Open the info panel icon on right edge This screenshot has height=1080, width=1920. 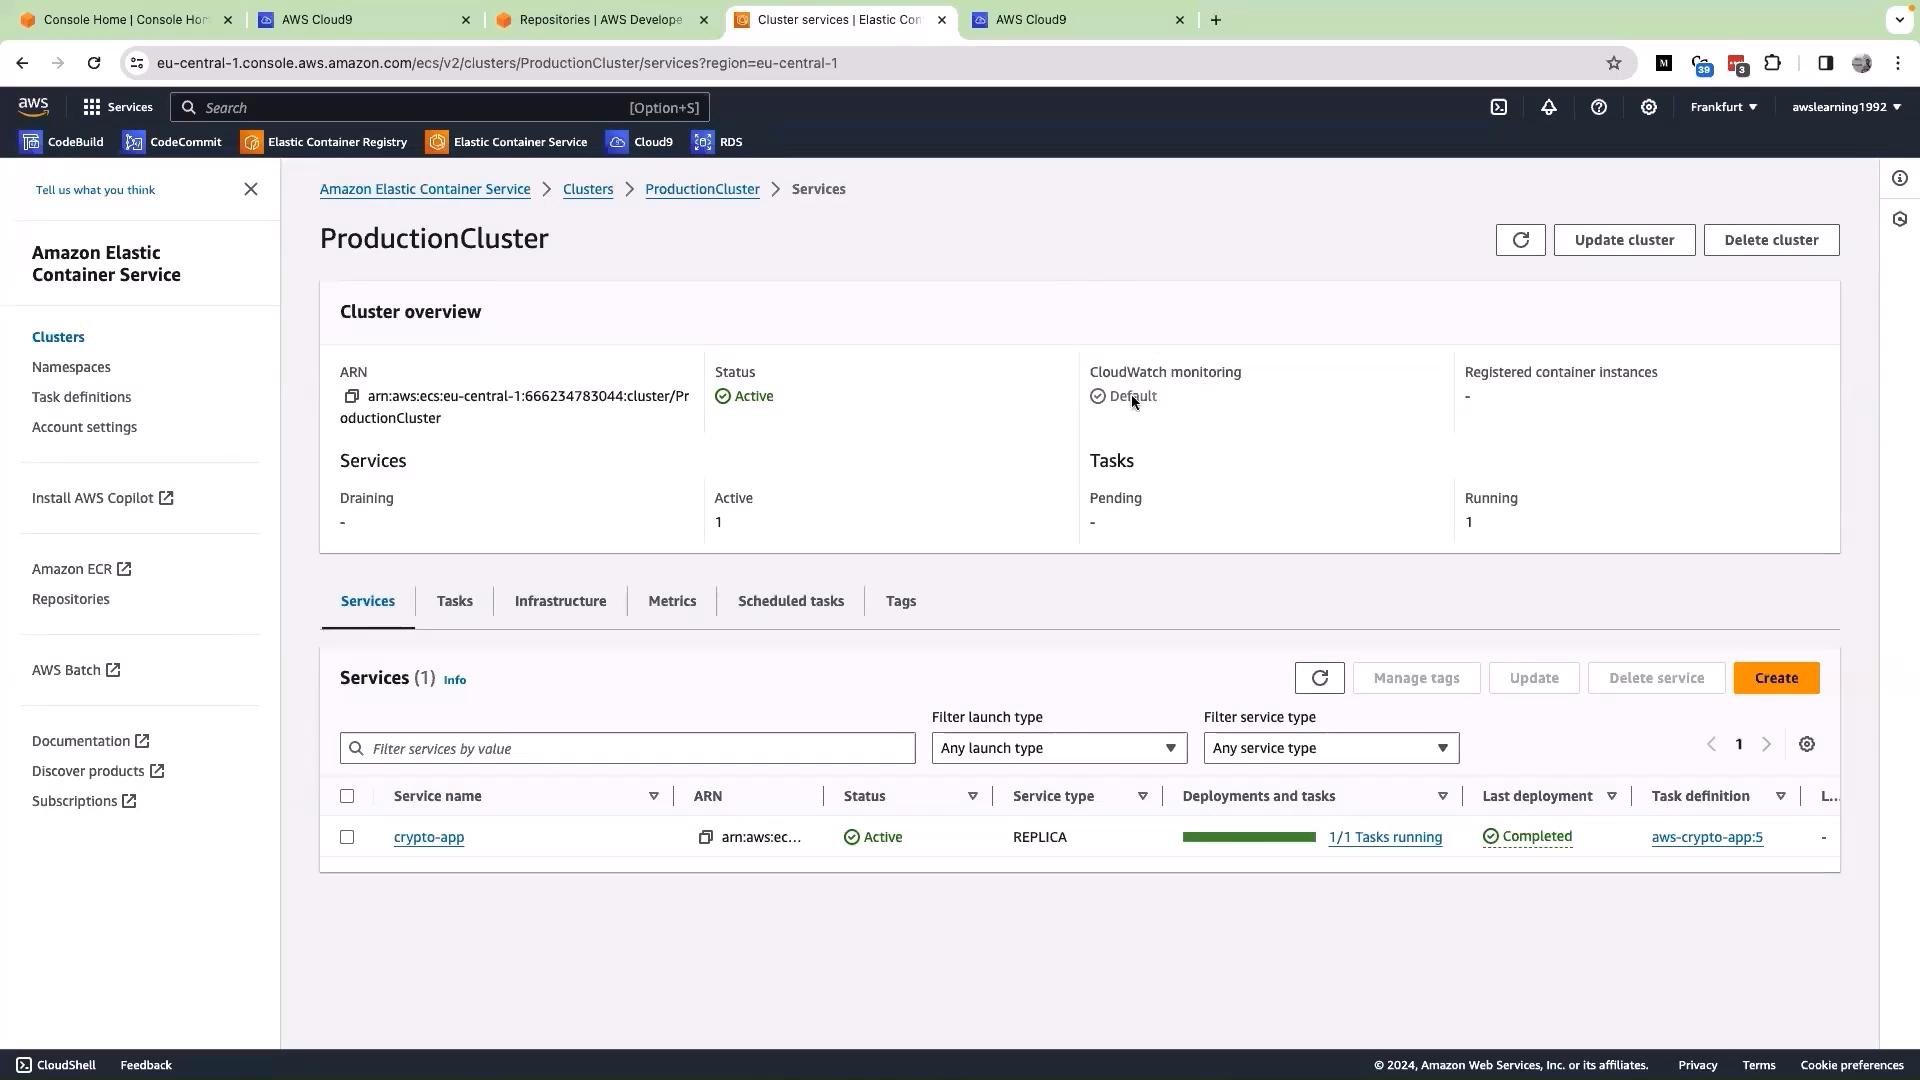click(x=1899, y=178)
